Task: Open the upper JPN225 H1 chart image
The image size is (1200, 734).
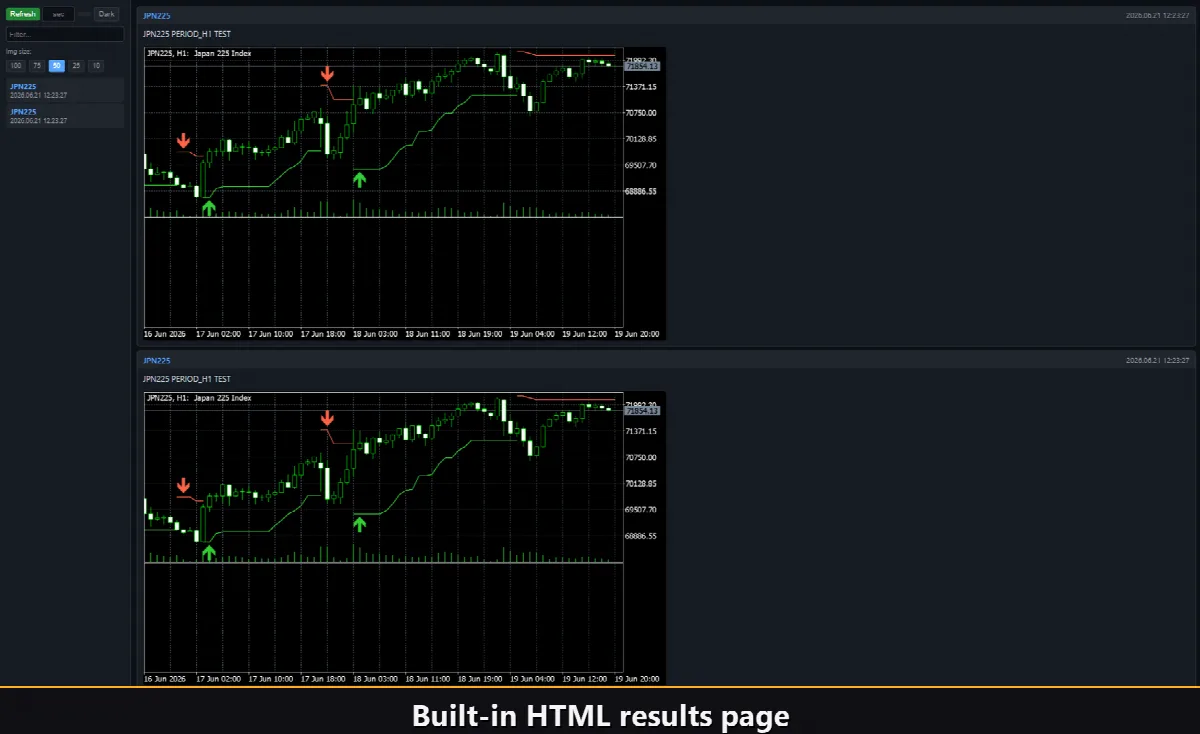Action: 405,193
